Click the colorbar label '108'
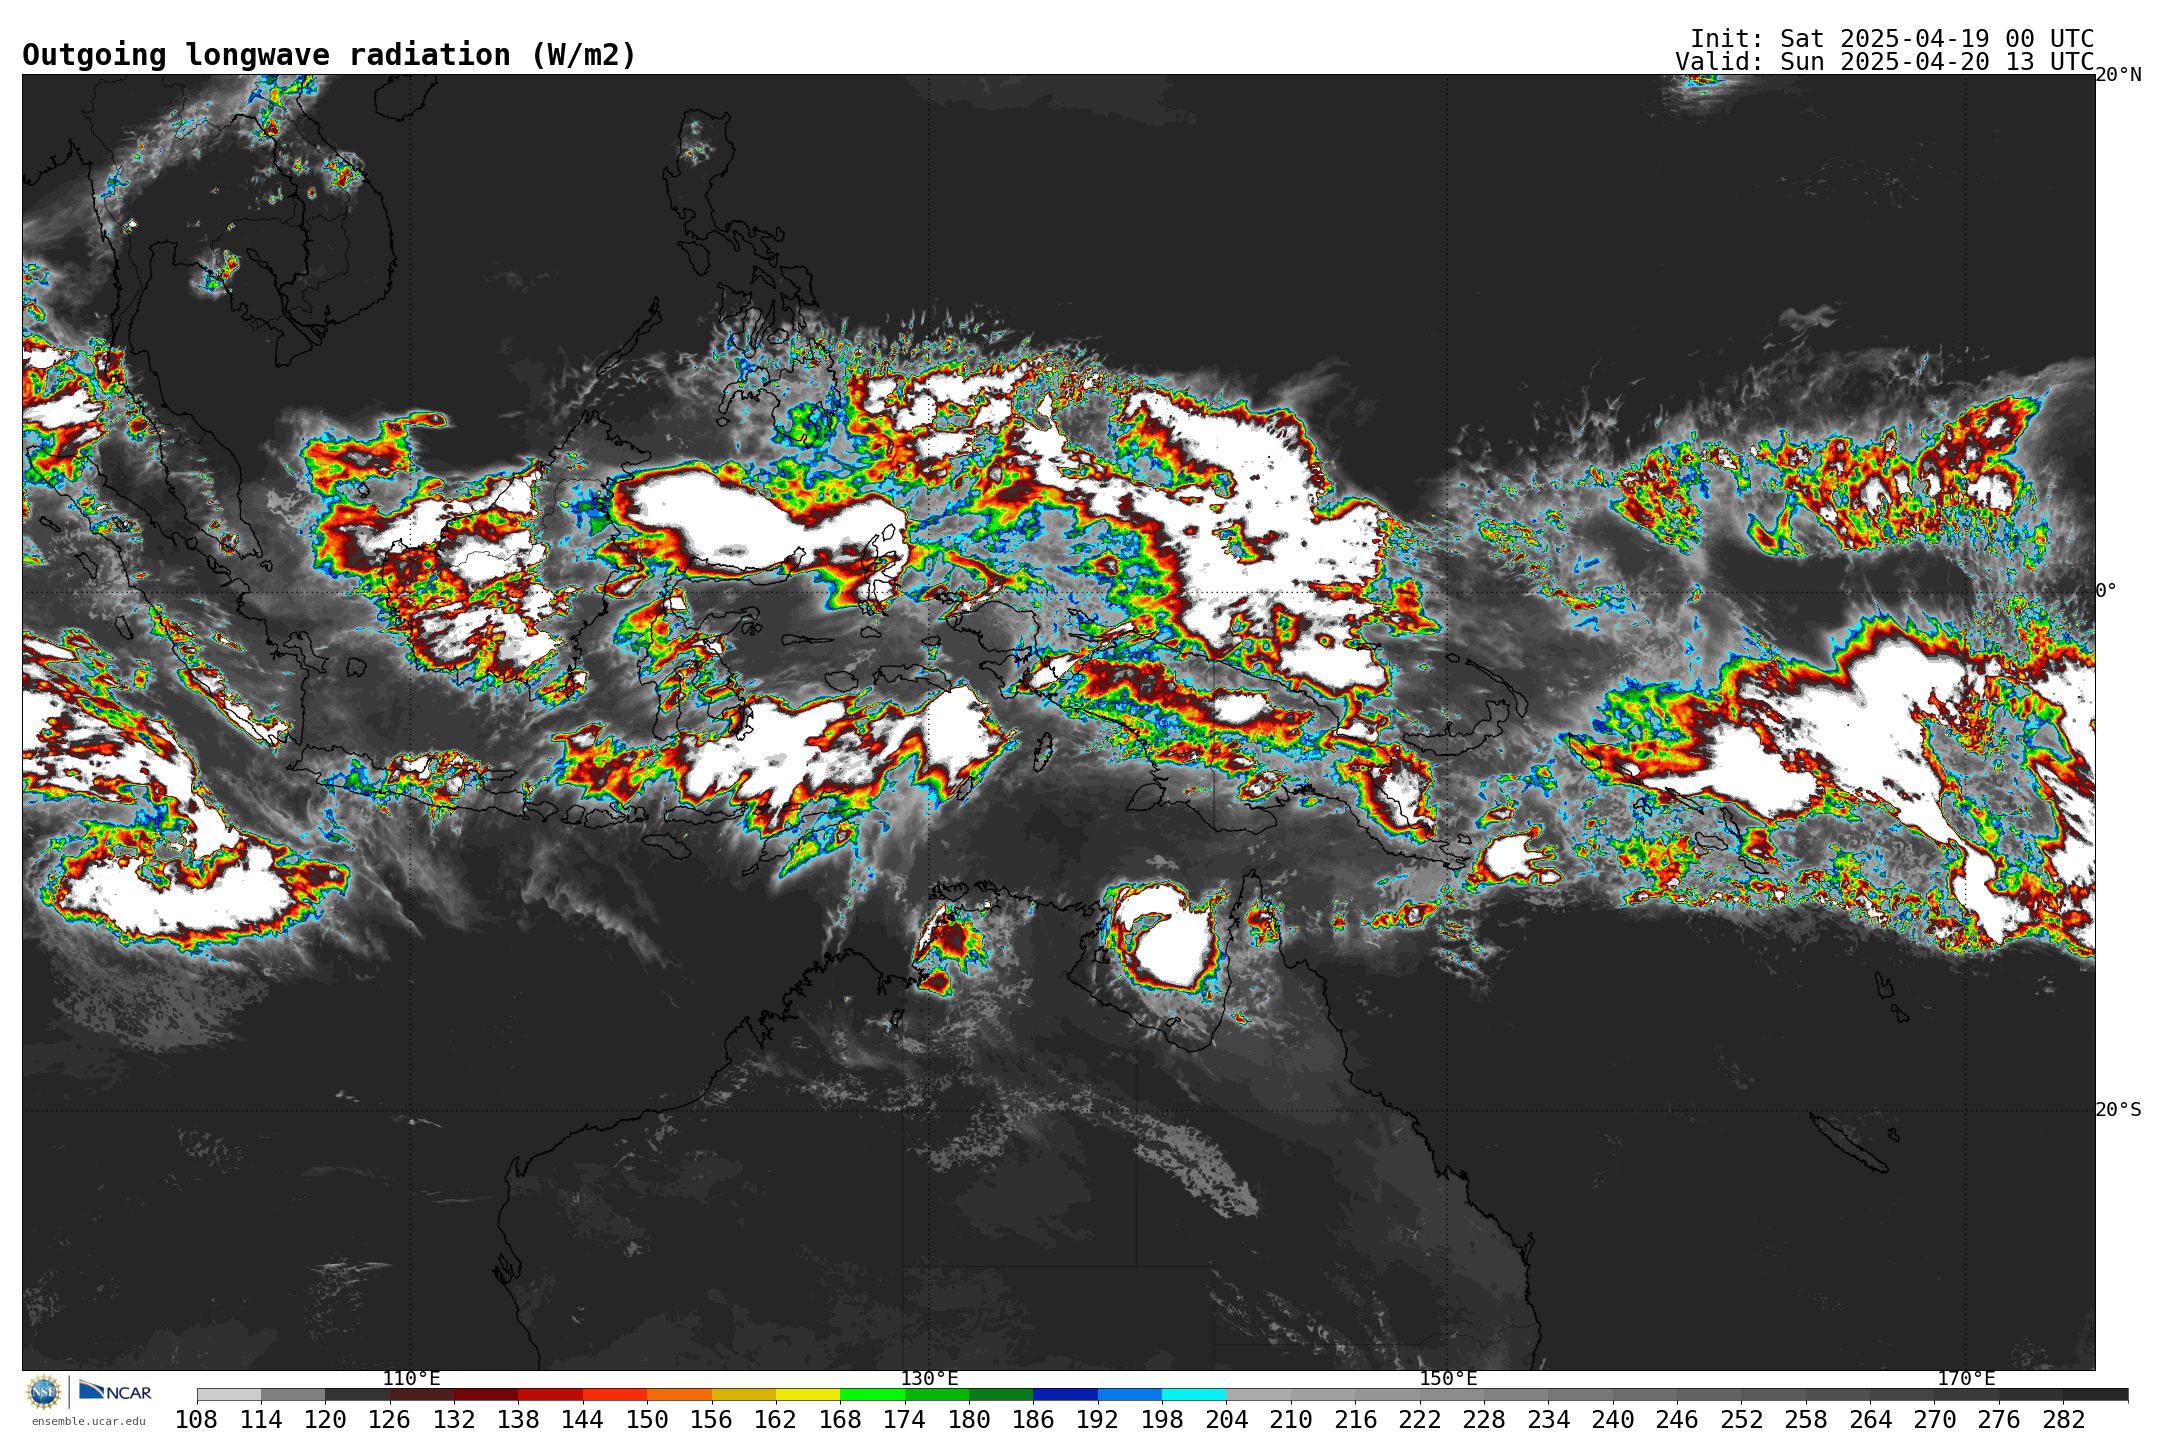 tap(196, 1419)
